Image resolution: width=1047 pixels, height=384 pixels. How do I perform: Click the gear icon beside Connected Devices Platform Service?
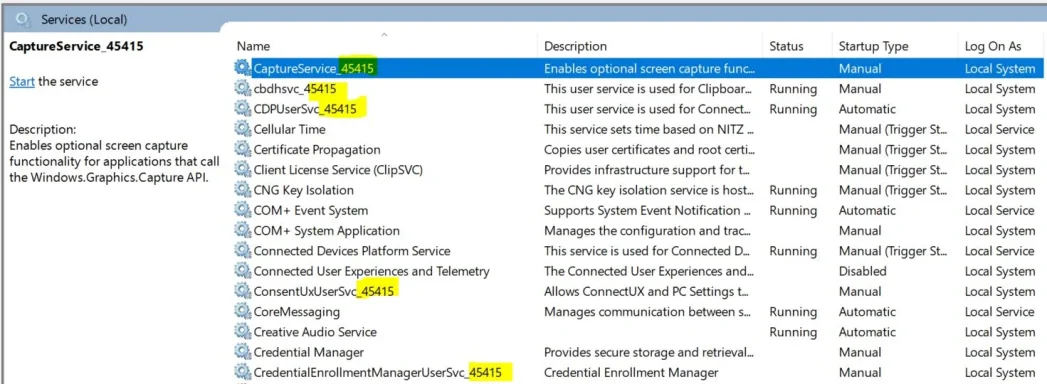tap(242, 250)
